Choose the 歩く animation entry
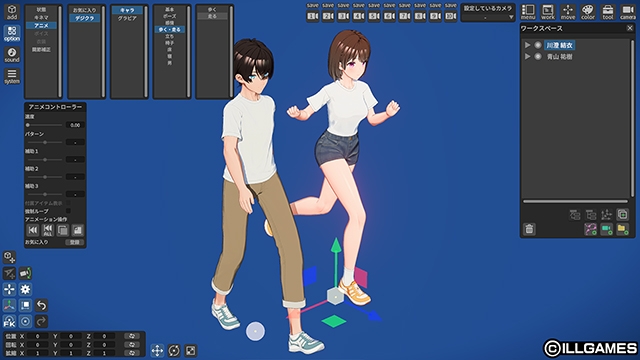640x360 pixels. [x=212, y=9]
